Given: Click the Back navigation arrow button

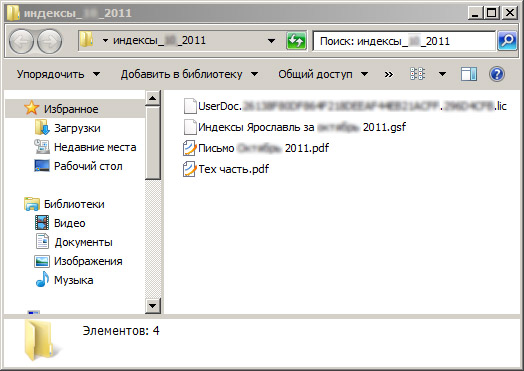Looking at the screenshot, I should point(21,41).
